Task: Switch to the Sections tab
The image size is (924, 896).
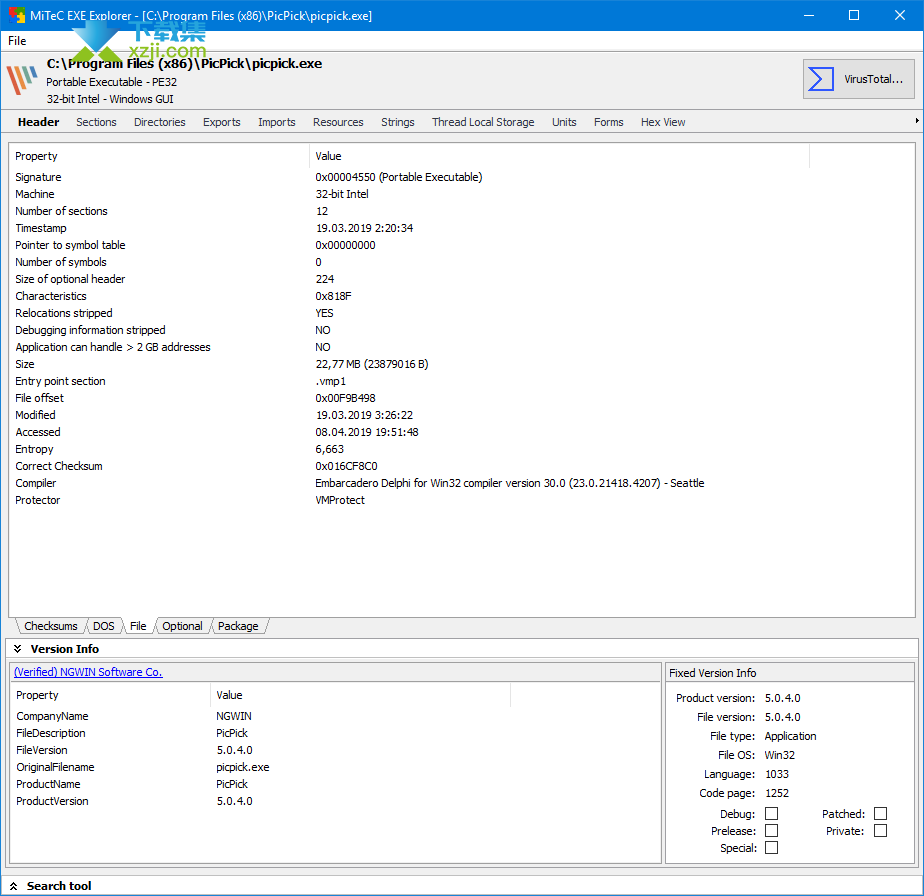Action: tap(96, 122)
